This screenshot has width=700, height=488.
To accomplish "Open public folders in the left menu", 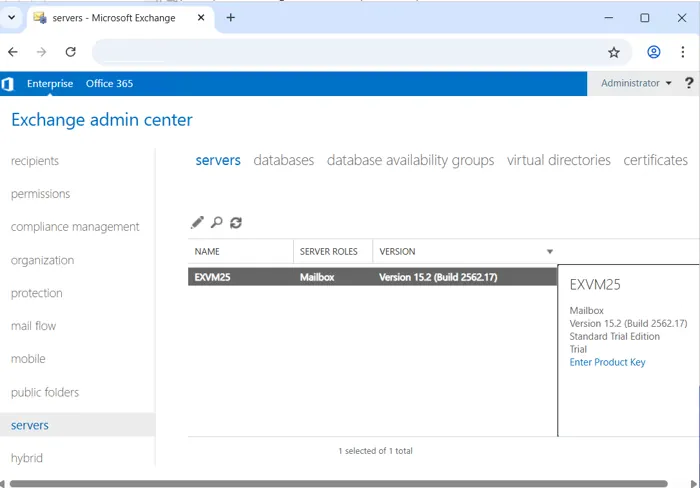I will (x=45, y=392).
